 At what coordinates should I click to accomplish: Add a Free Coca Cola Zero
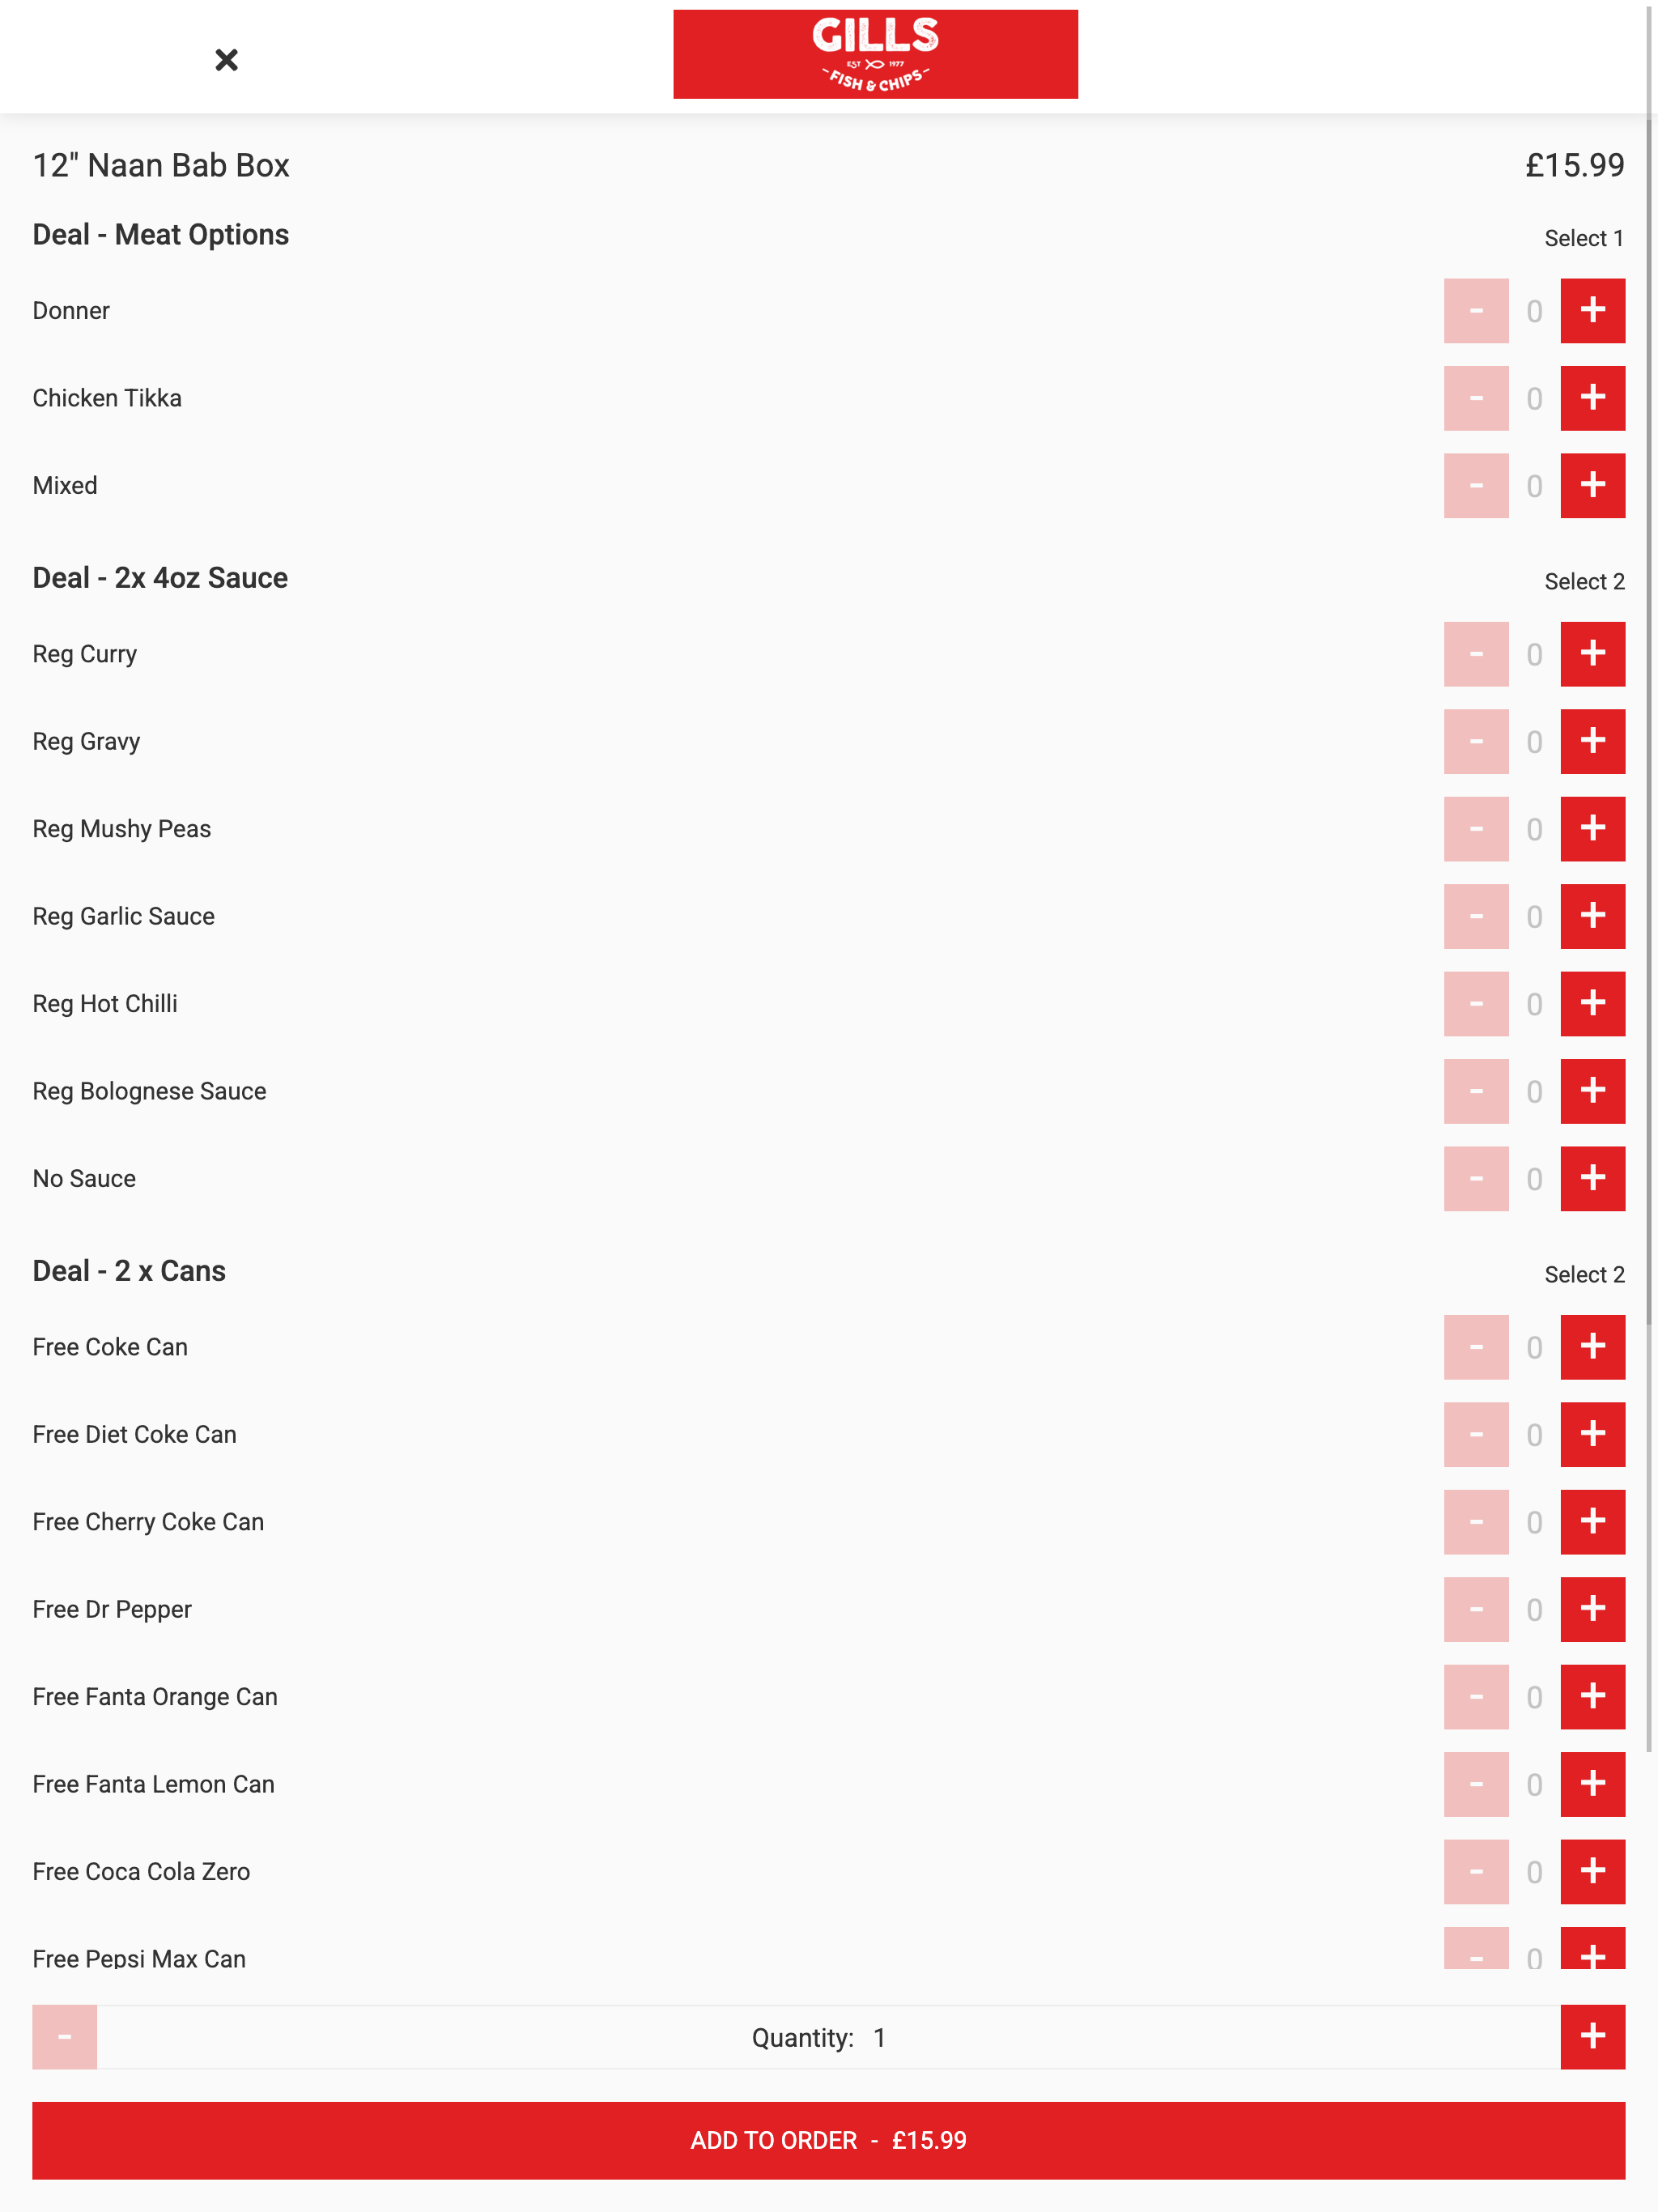(x=1592, y=1872)
